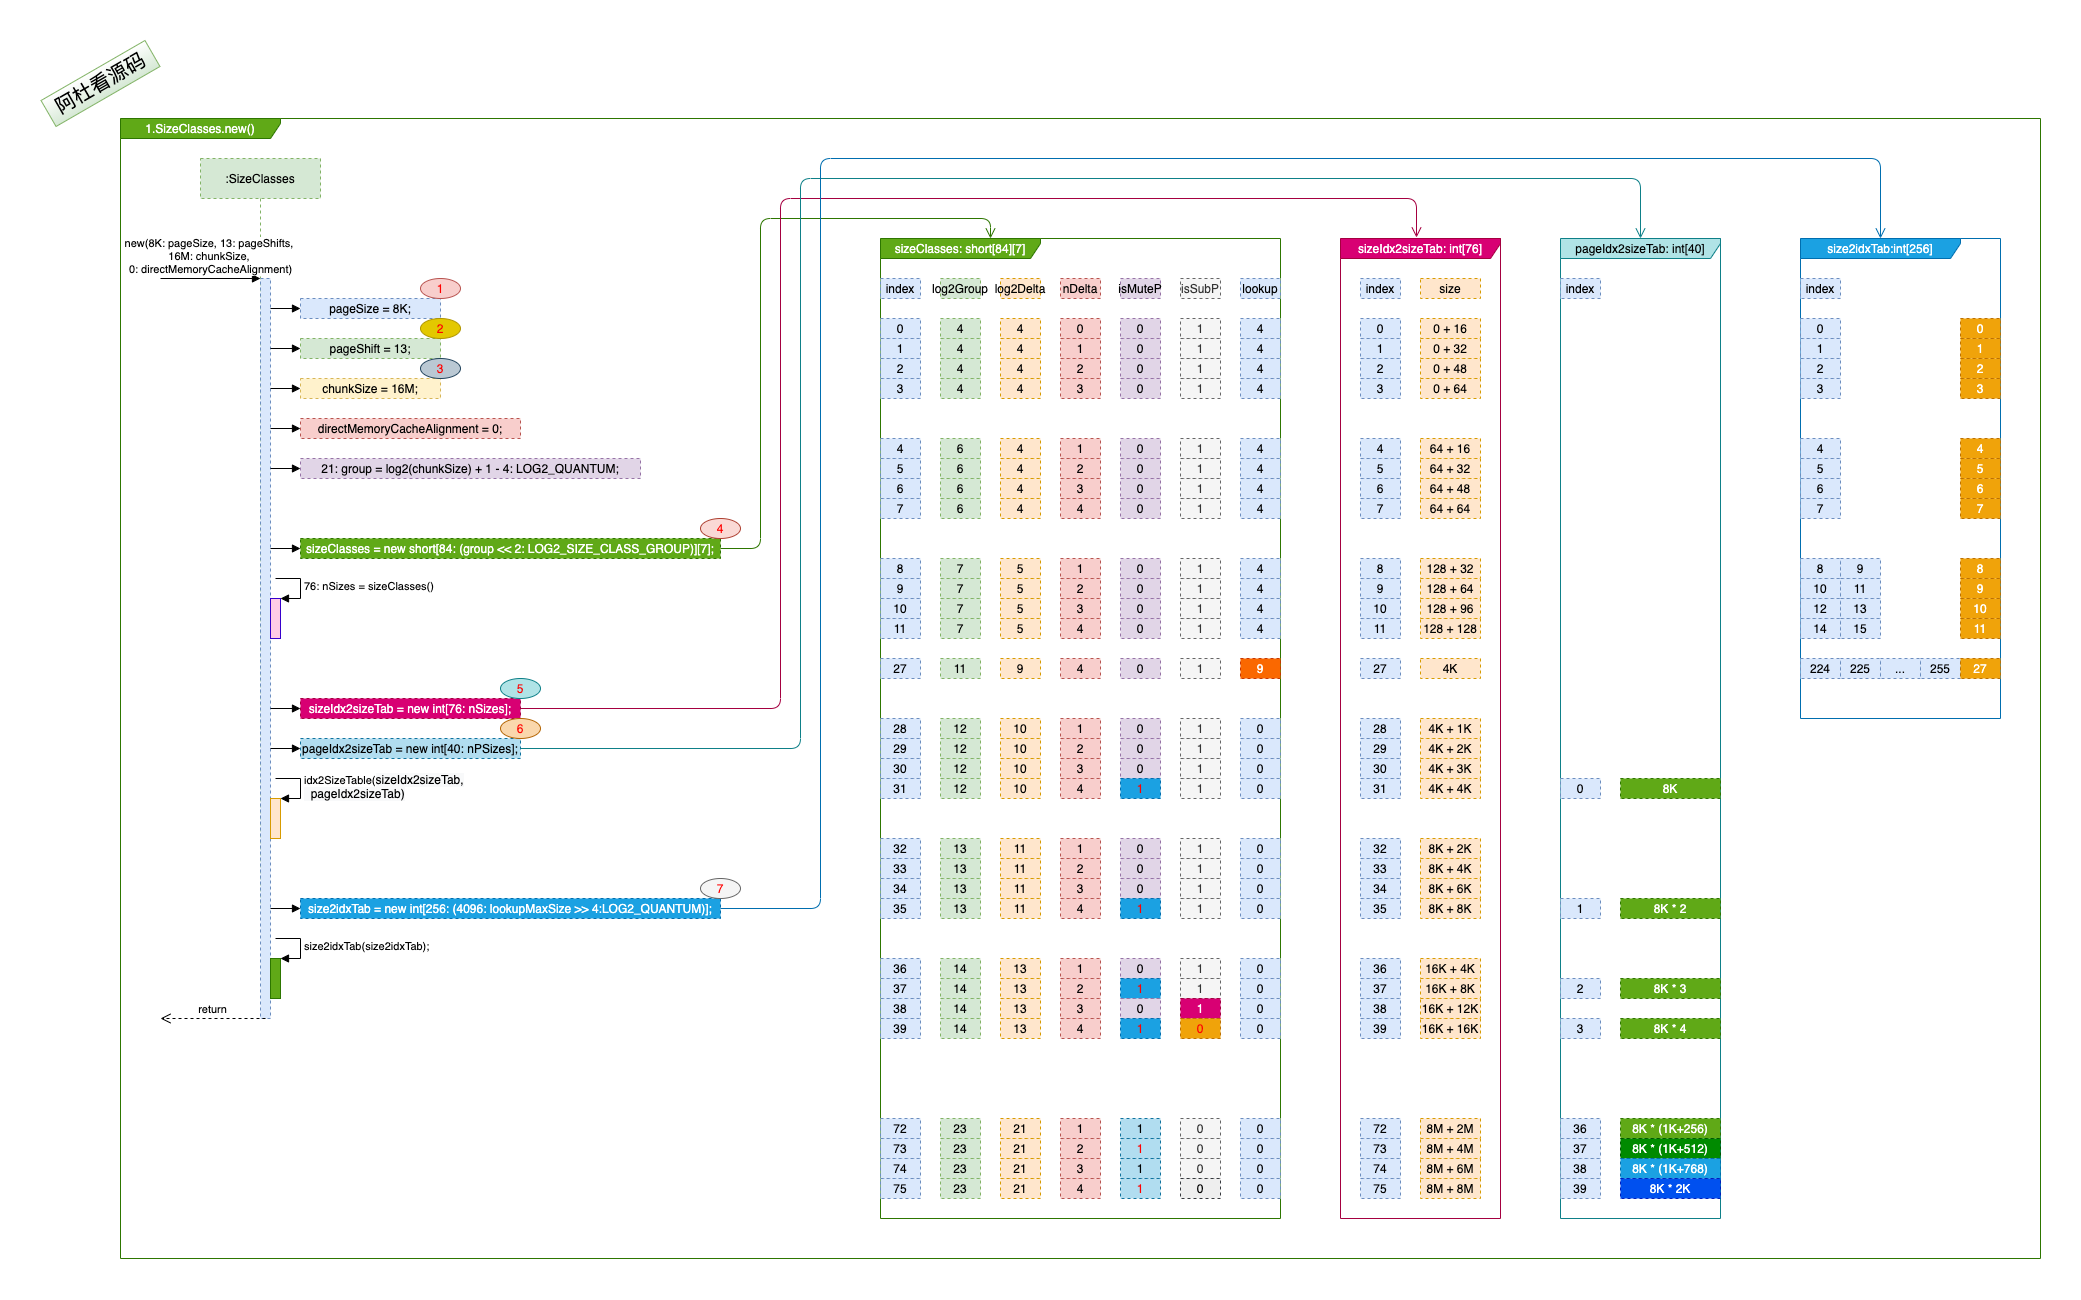The width and height of the screenshot is (2081, 1300).
Task: Select the 4K + 1K size cell
Action: 1450,729
